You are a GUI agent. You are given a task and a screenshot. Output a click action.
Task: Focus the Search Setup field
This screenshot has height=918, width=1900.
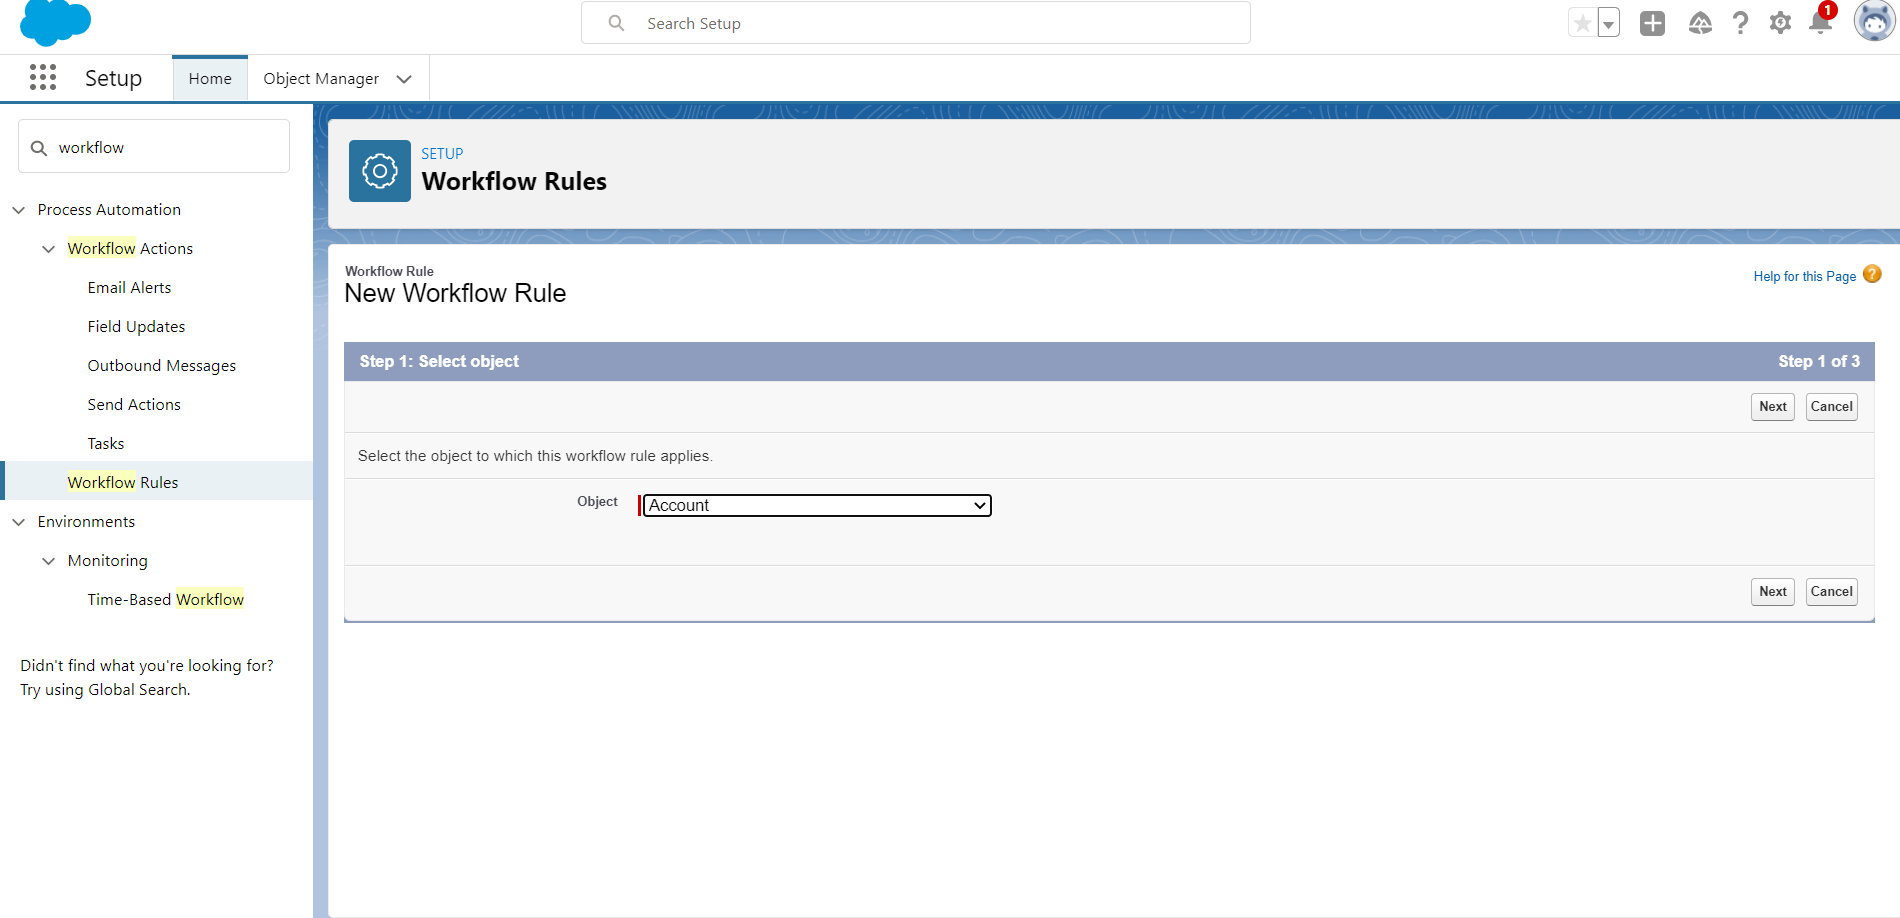pyautogui.click(x=915, y=23)
